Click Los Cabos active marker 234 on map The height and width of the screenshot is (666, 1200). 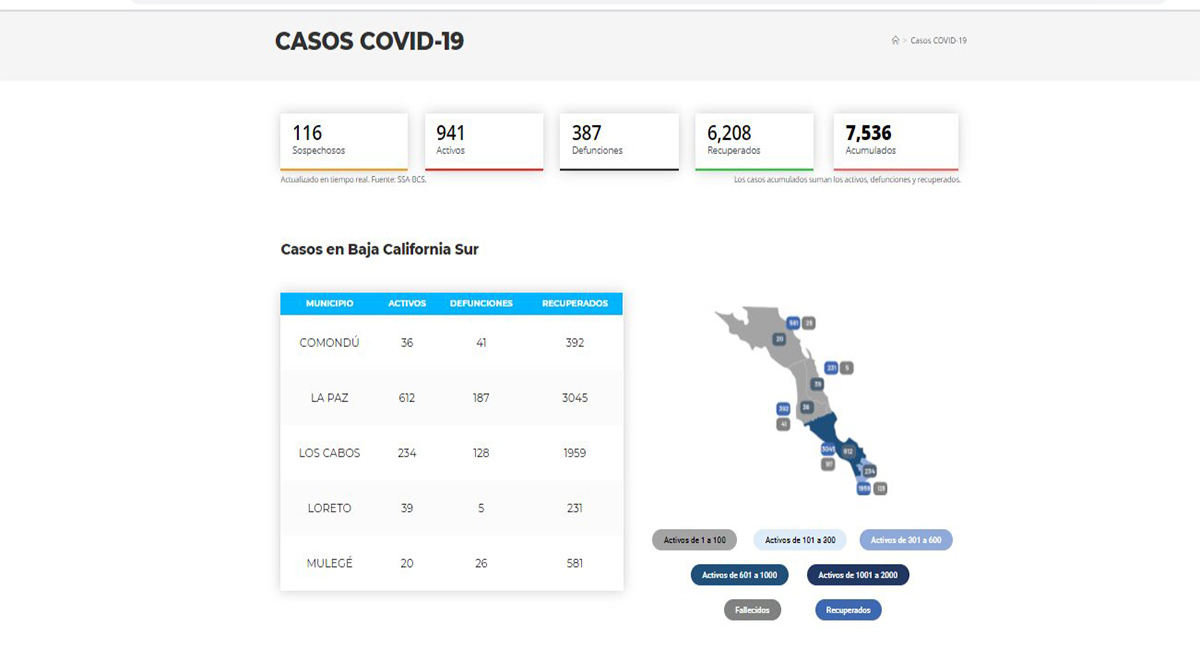869,471
